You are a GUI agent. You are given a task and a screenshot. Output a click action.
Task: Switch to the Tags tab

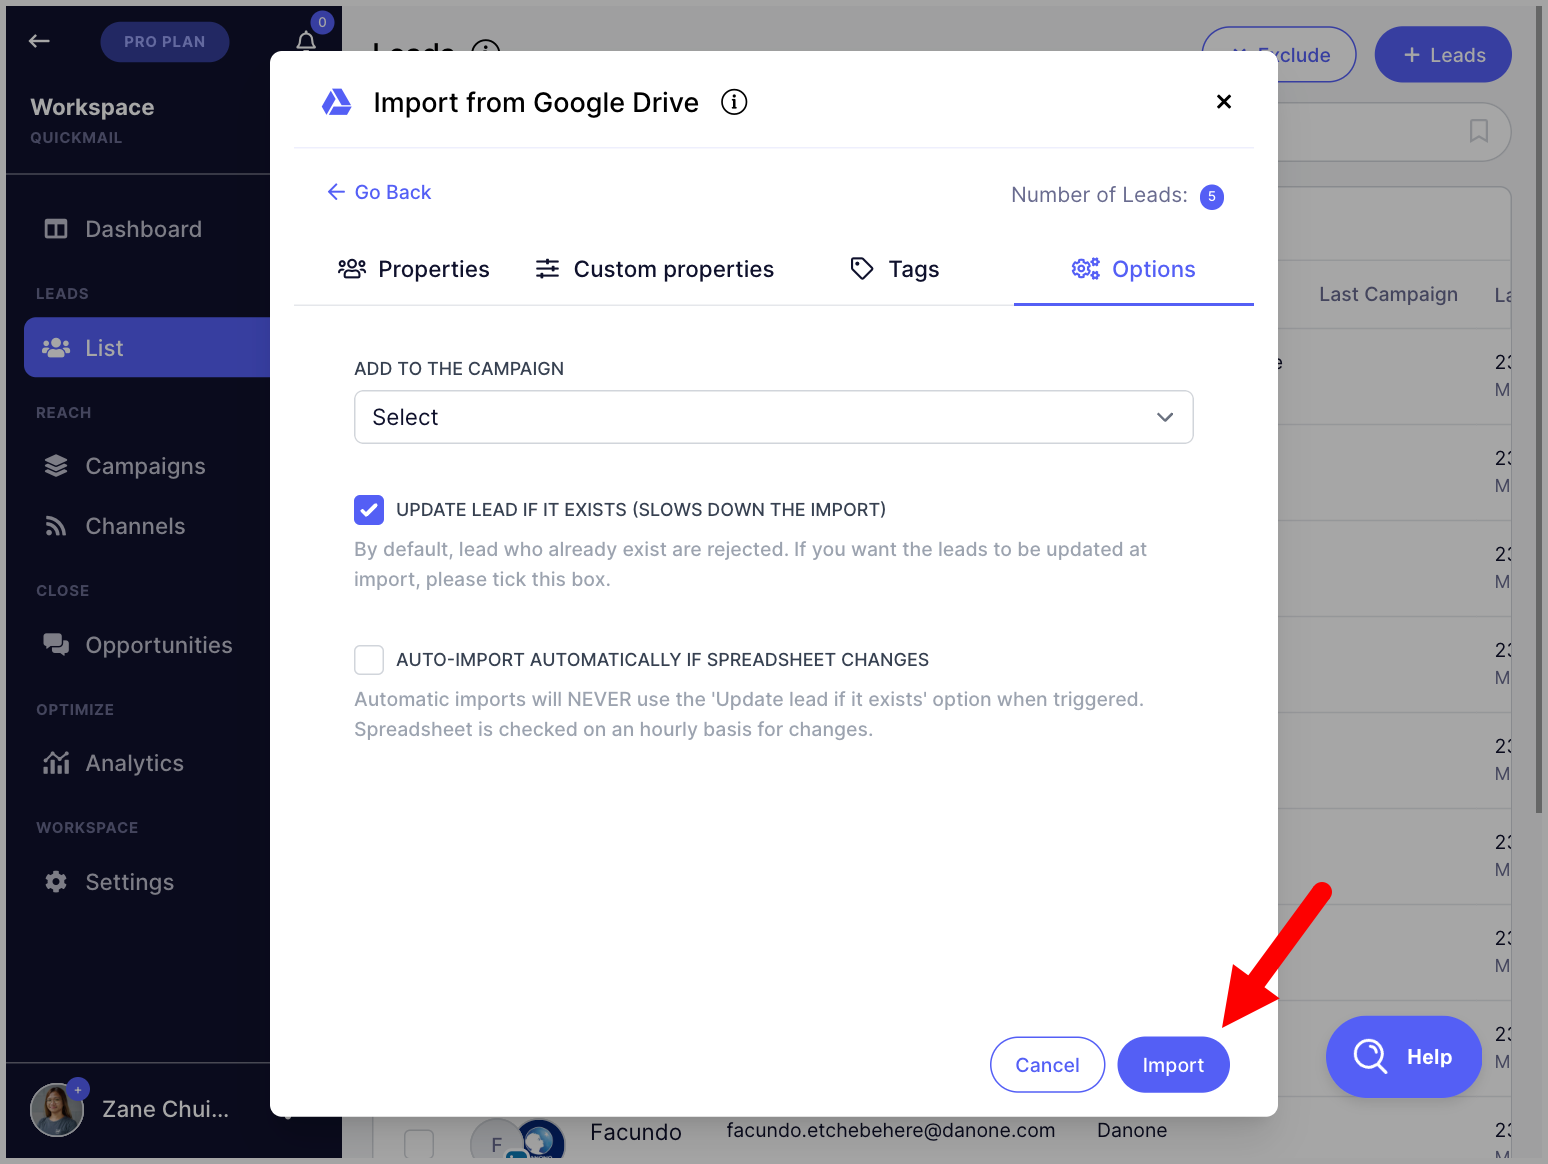click(894, 269)
